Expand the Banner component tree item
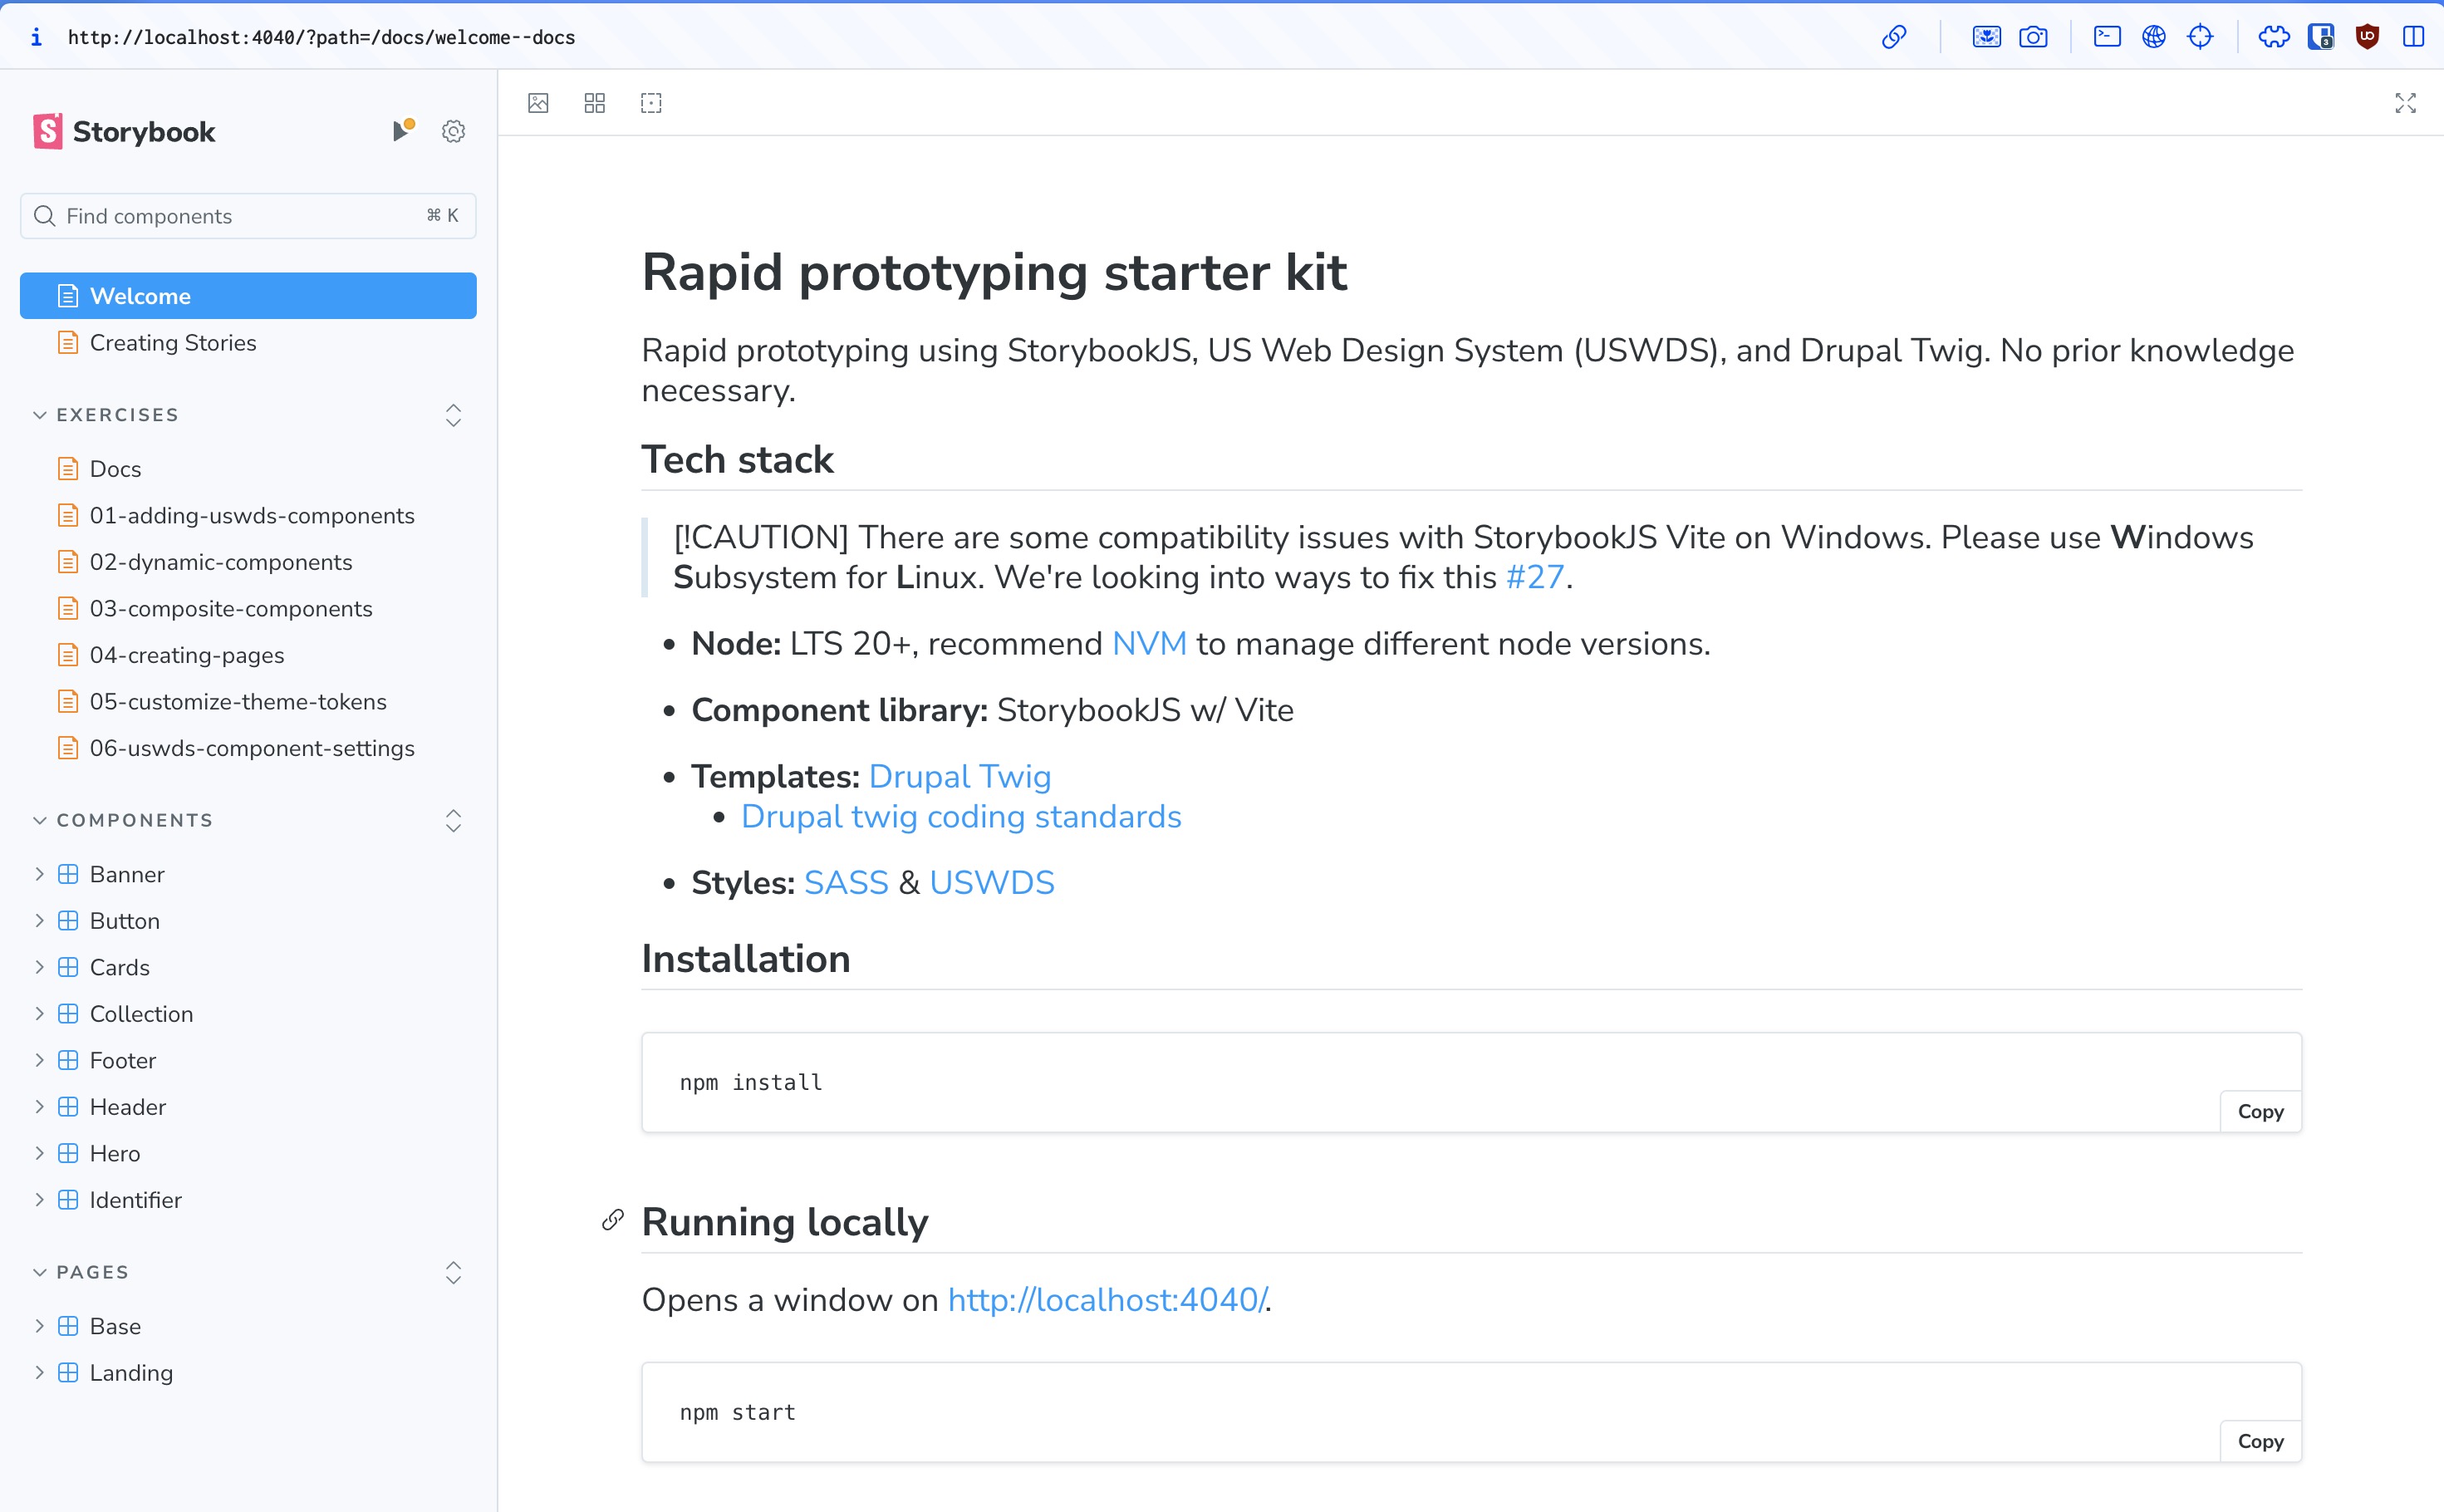The image size is (2444, 1512). click(x=39, y=873)
